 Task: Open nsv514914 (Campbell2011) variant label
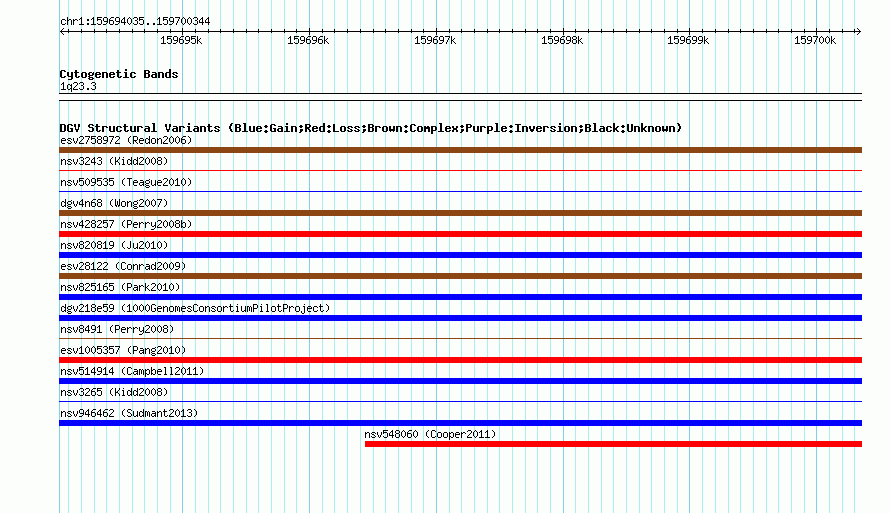pos(132,371)
